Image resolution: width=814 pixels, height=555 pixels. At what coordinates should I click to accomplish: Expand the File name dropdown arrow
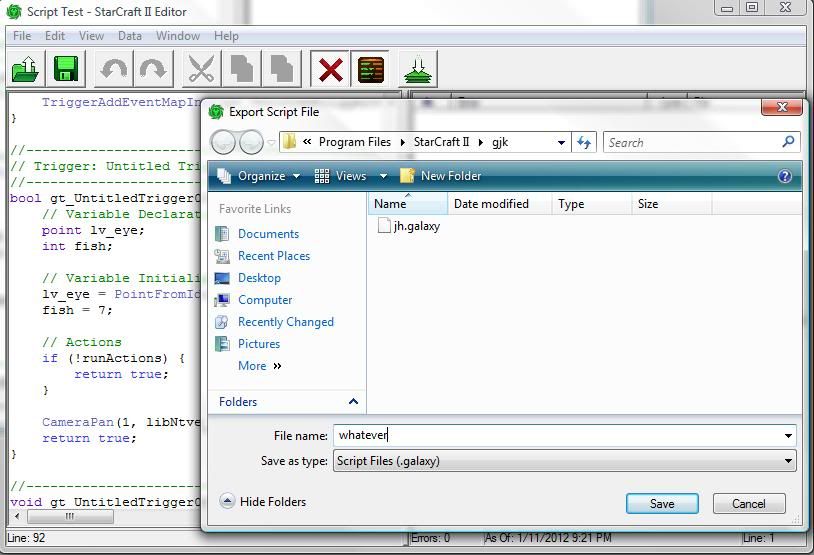pos(788,435)
